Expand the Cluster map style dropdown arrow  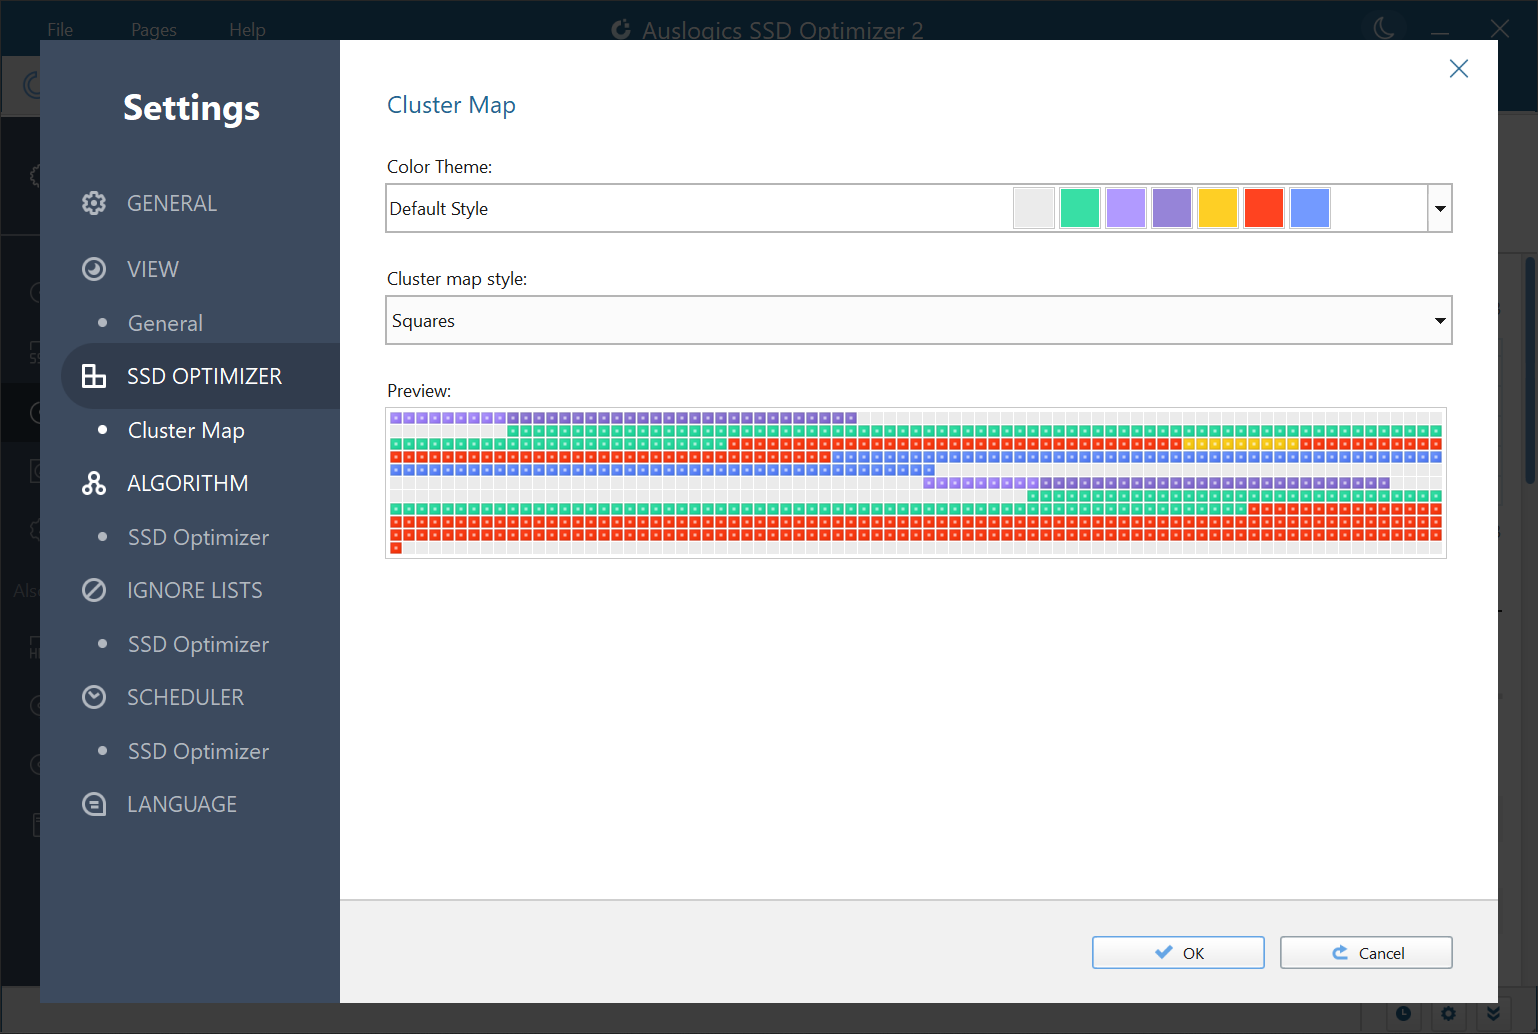point(1440,320)
